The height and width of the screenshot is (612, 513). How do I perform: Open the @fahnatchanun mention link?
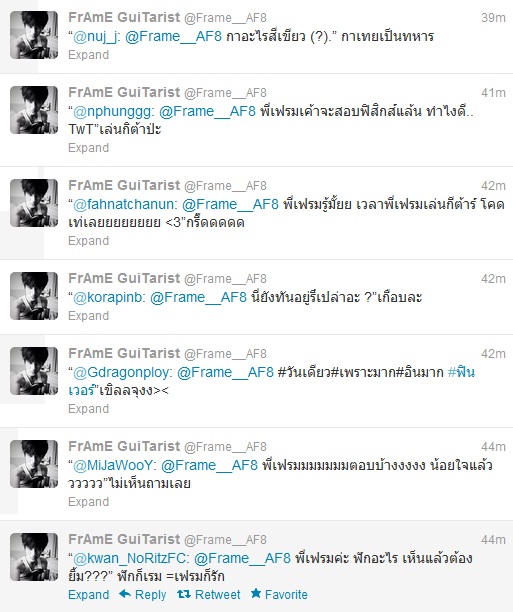(125, 205)
